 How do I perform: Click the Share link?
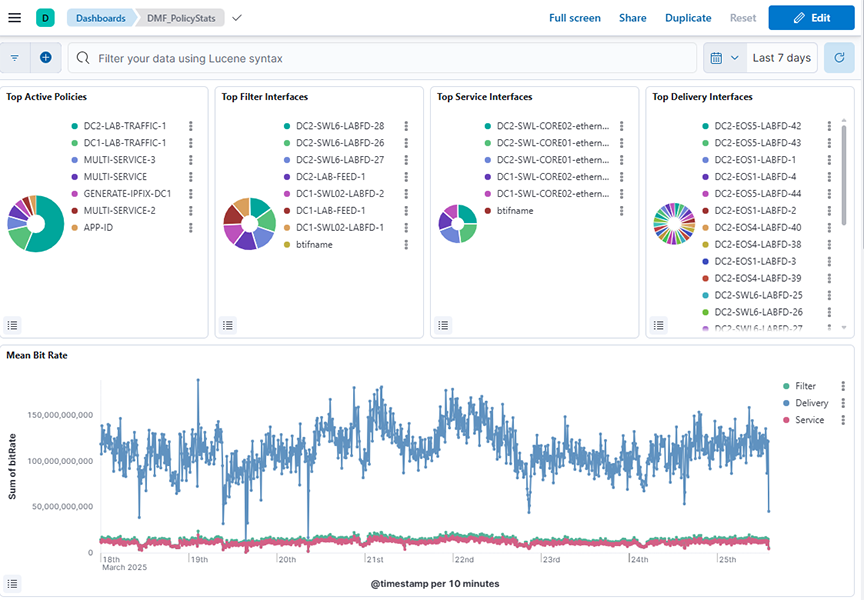tap(632, 18)
